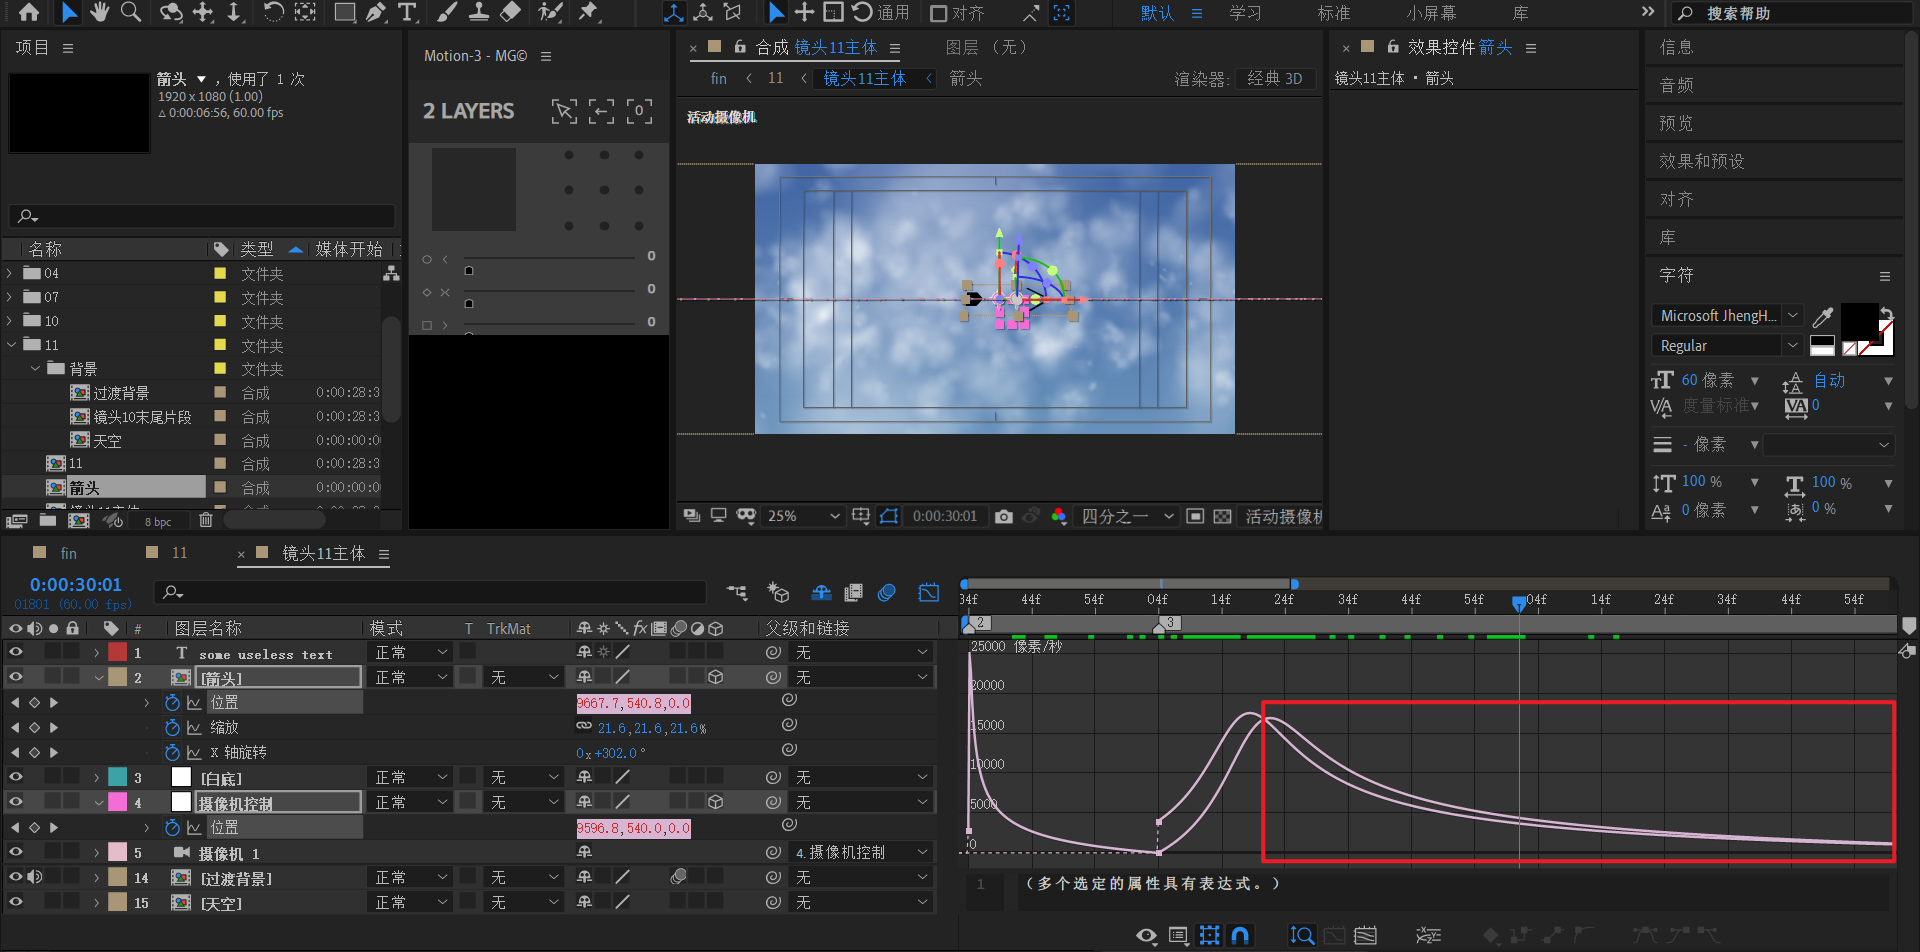Click the black fill color swatch in Character

[1859, 321]
